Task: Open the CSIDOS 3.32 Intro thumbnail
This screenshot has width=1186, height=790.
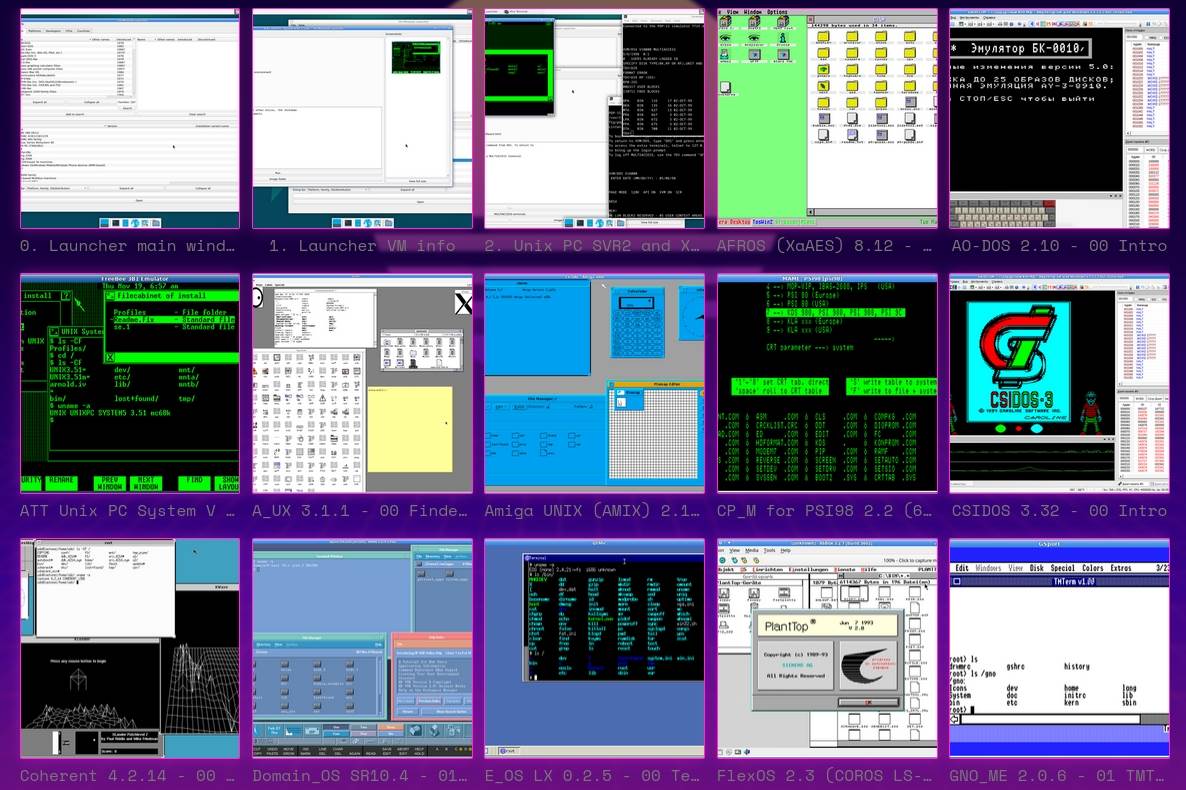Action: click(1059, 384)
